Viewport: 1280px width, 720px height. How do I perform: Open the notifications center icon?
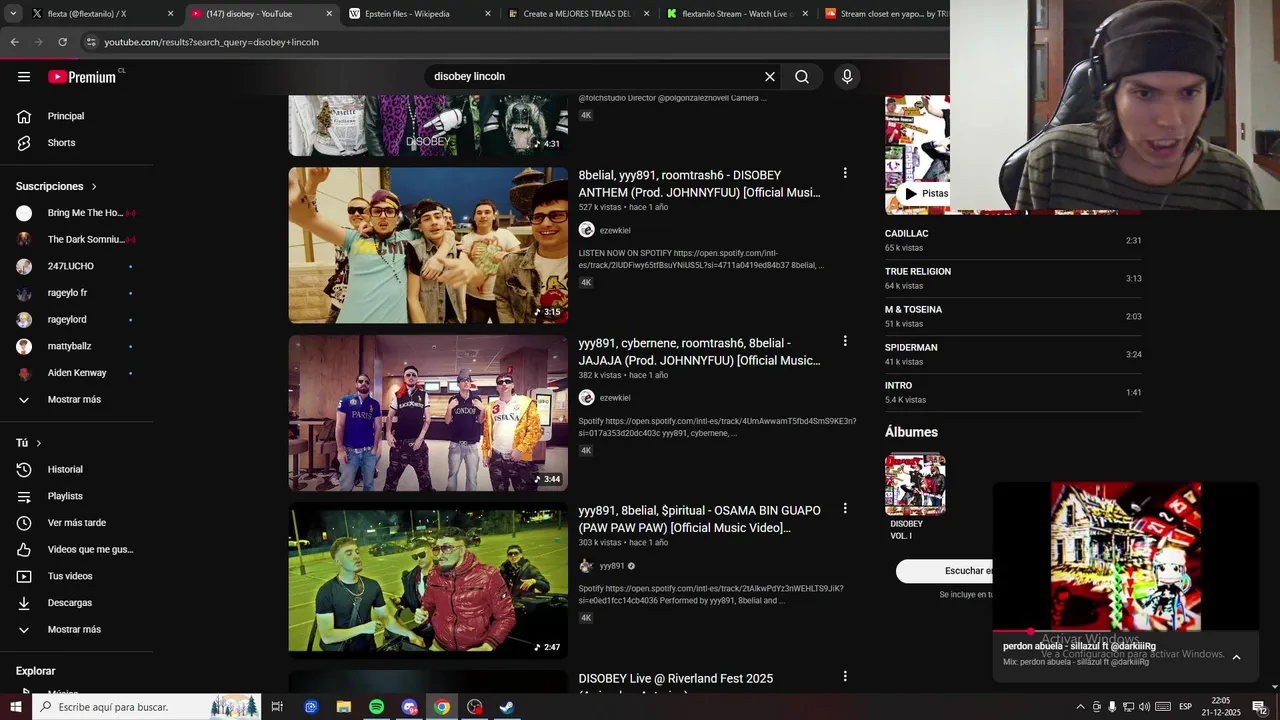click(1260, 707)
